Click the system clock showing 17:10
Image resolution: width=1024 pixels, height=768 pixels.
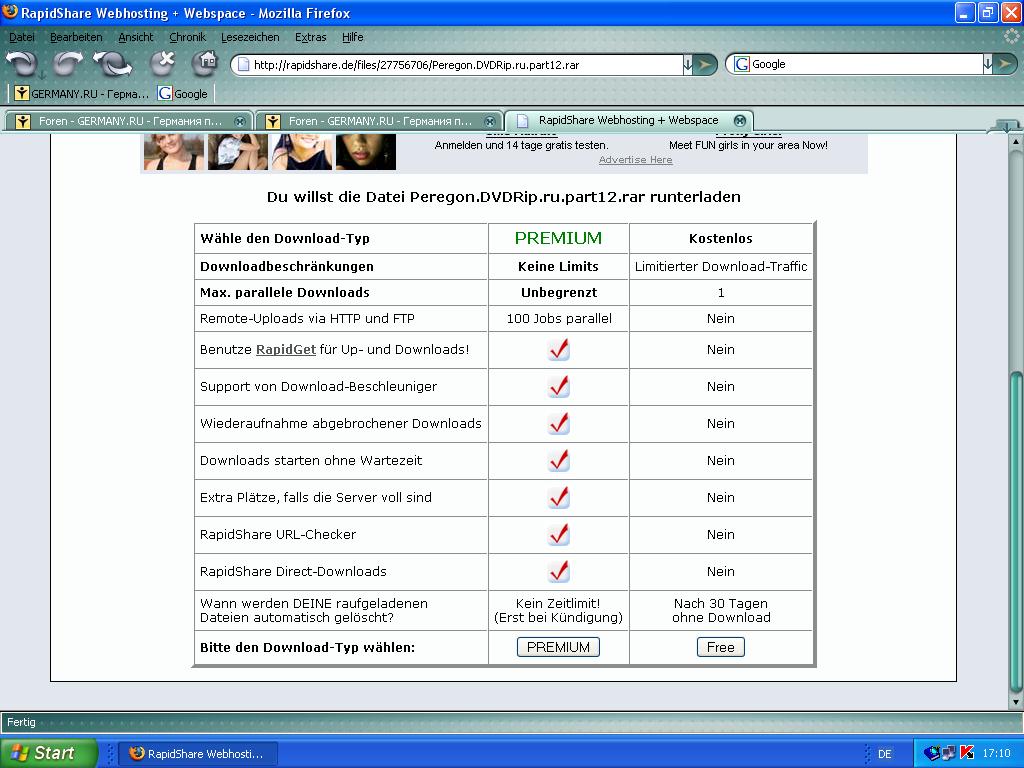[x=996, y=754]
